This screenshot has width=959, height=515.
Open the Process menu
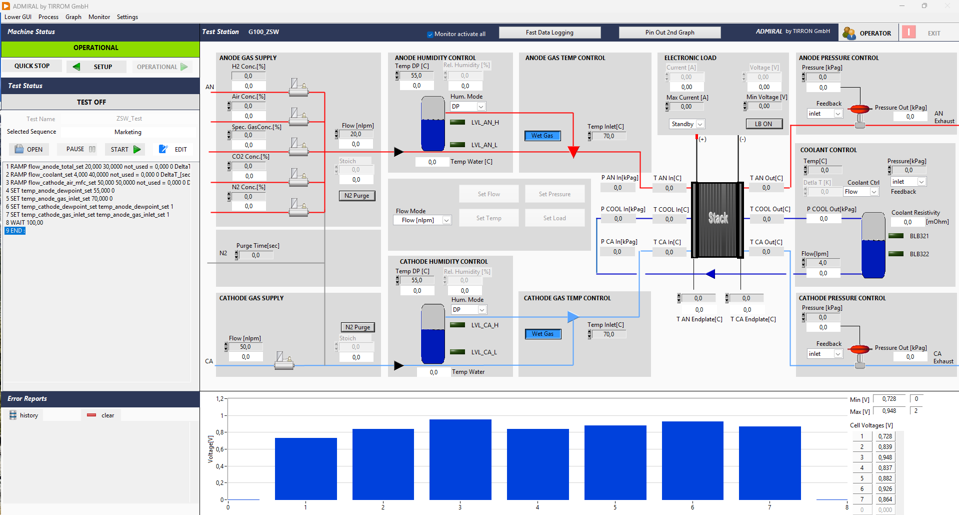tap(48, 17)
